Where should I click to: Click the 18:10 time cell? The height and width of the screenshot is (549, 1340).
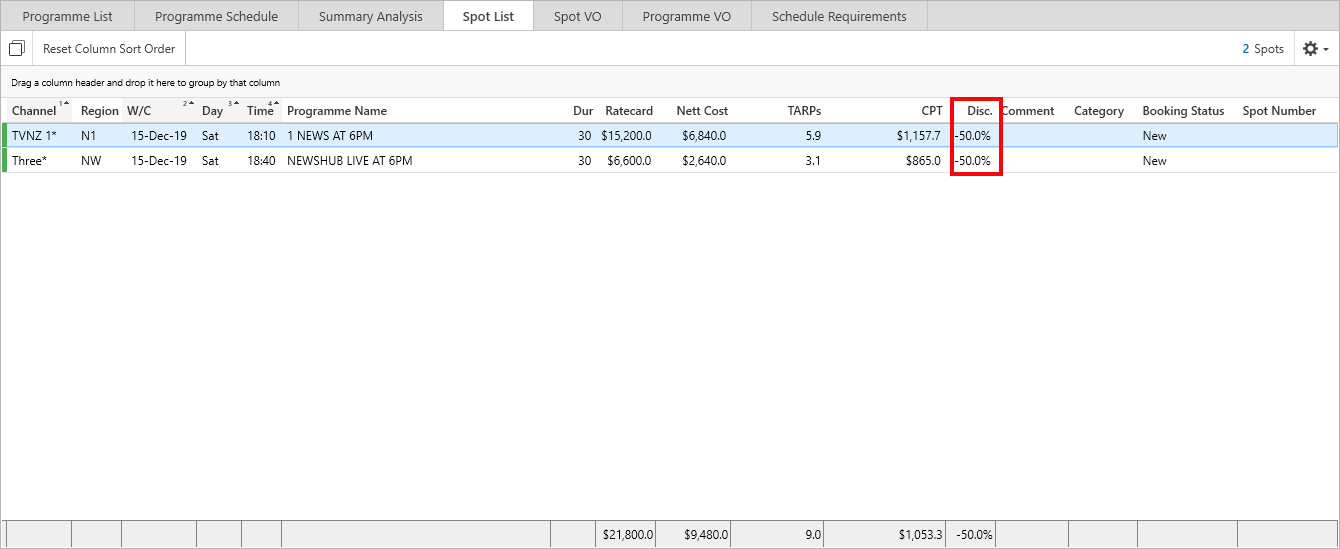[x=261, y=136]
